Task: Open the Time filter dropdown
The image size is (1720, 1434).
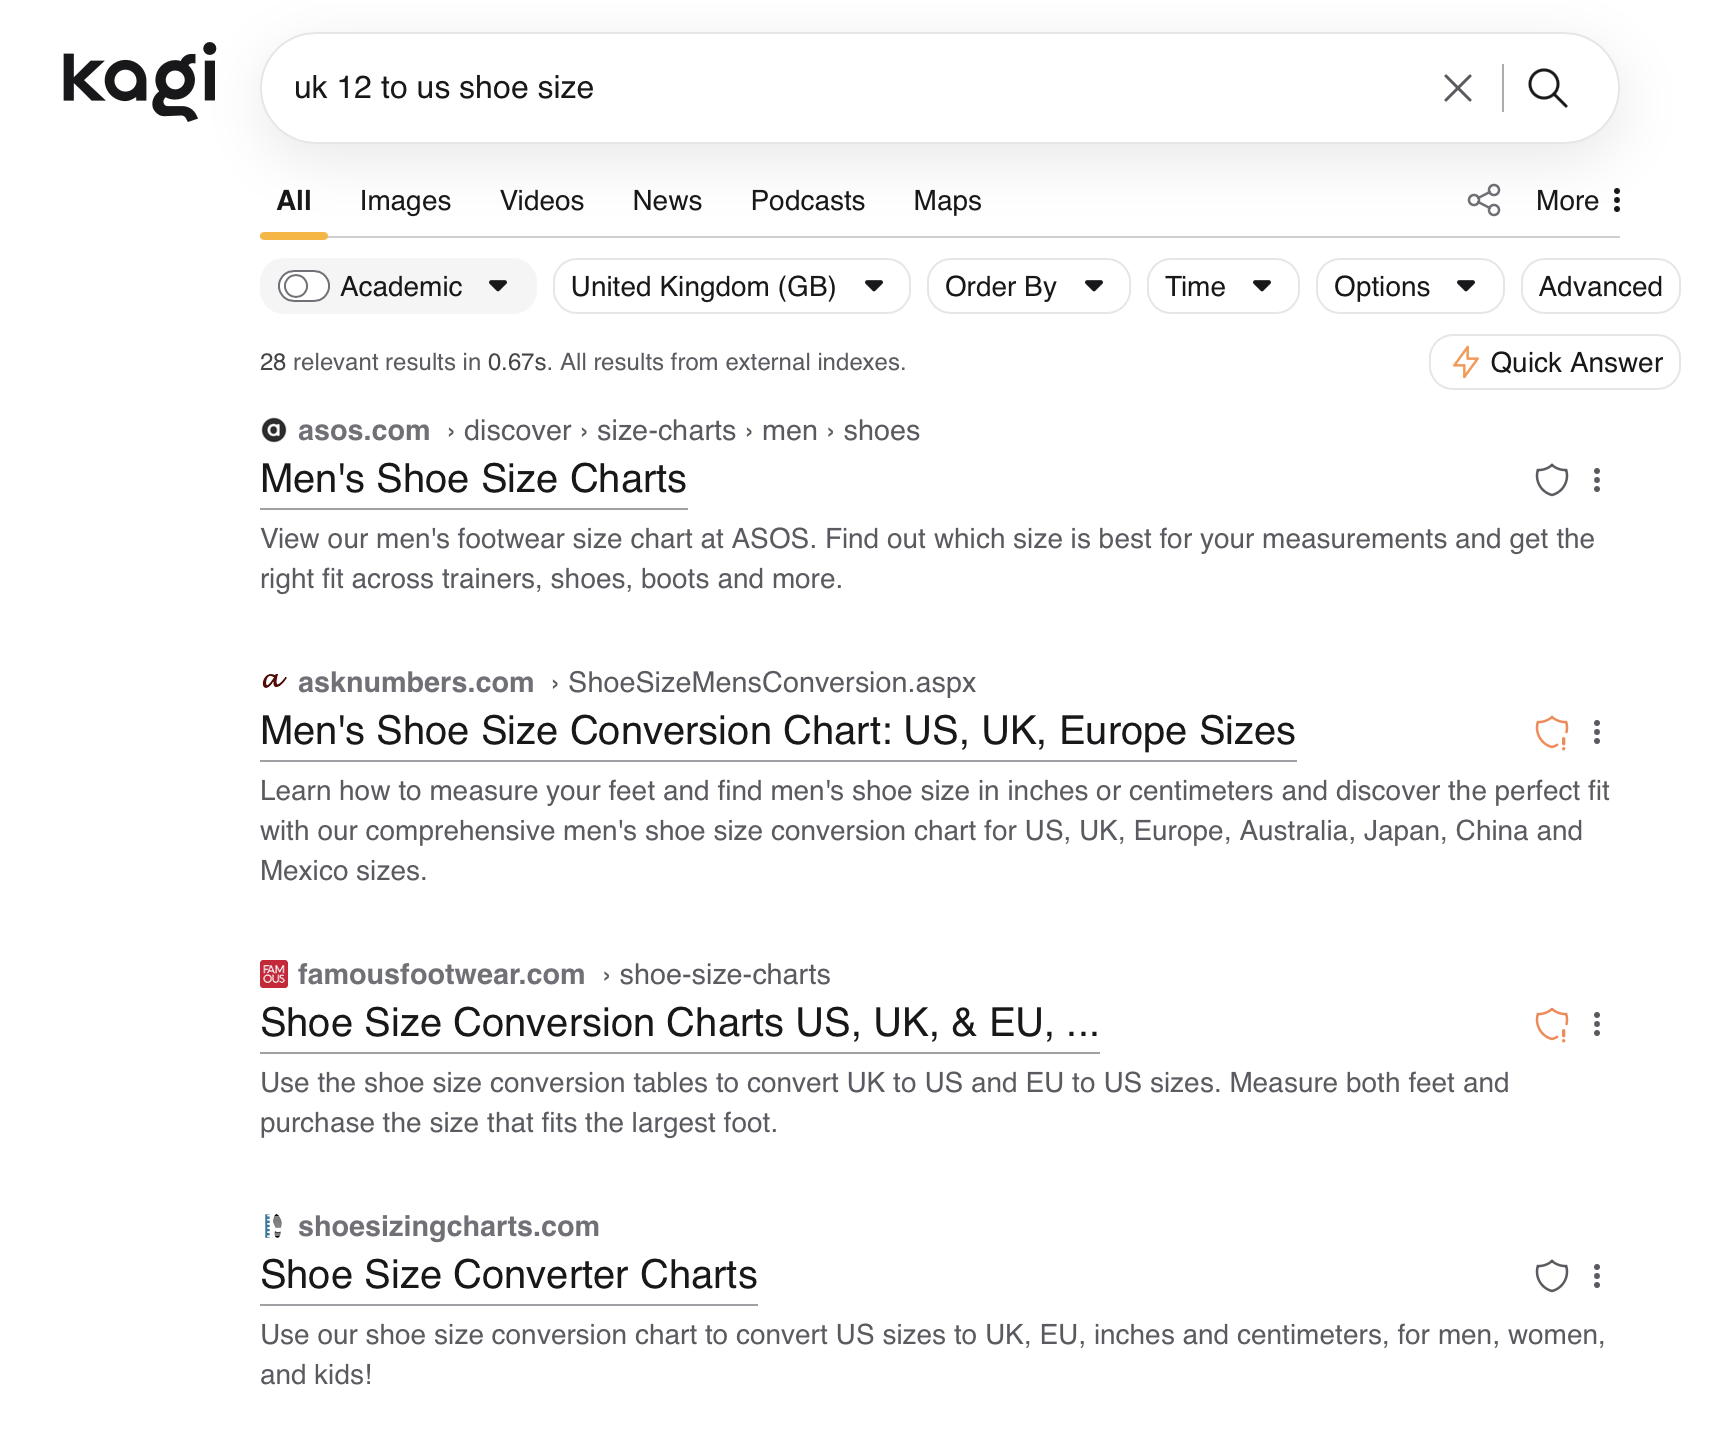Action: click(1221, 286)
